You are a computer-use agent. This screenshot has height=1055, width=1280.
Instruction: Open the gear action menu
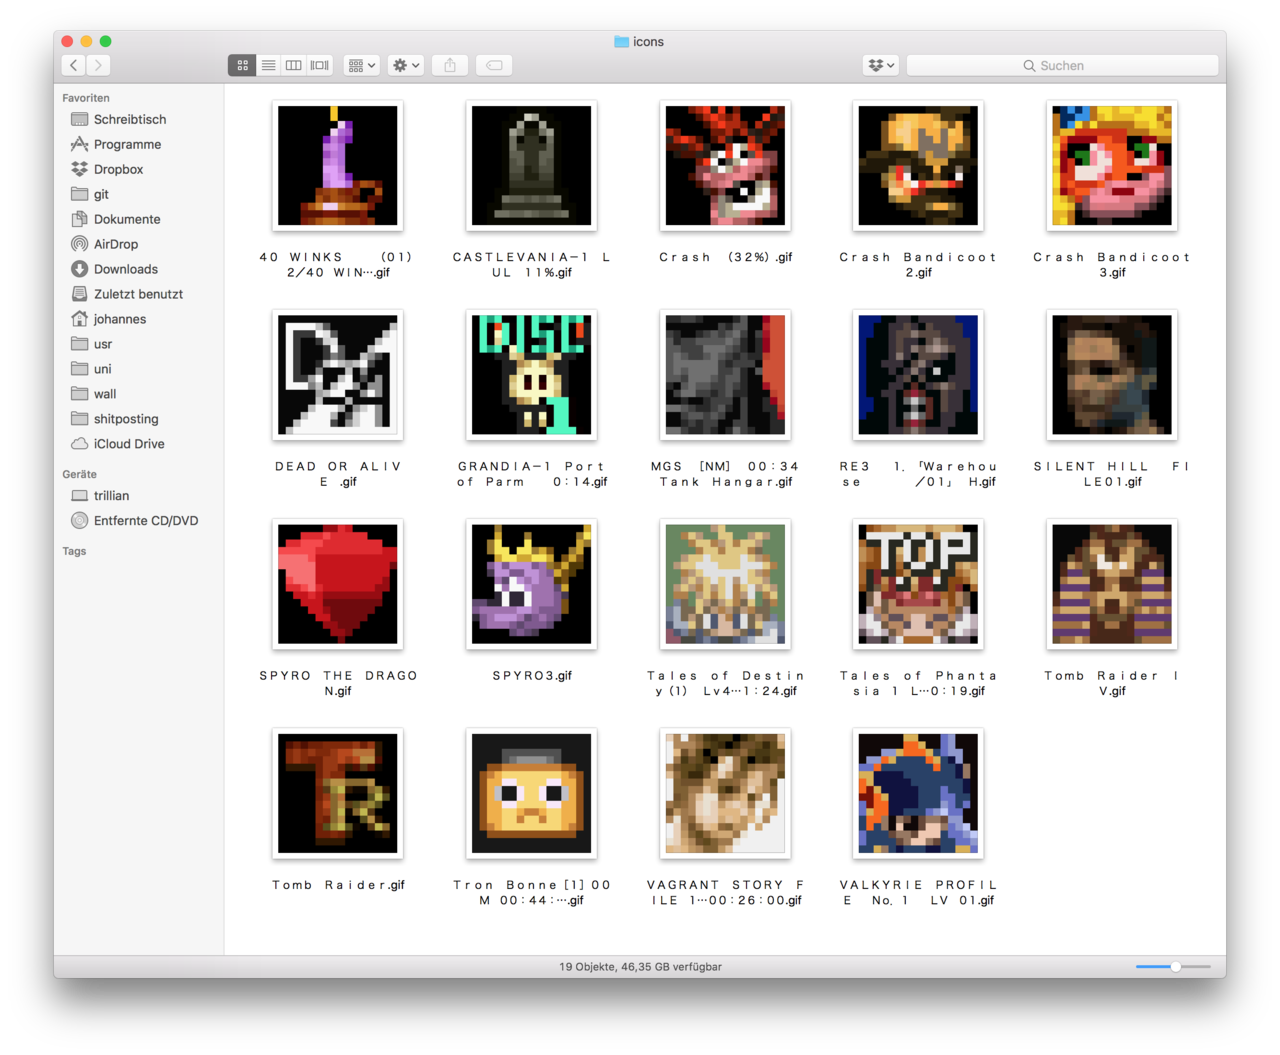(x=406, y=65)
